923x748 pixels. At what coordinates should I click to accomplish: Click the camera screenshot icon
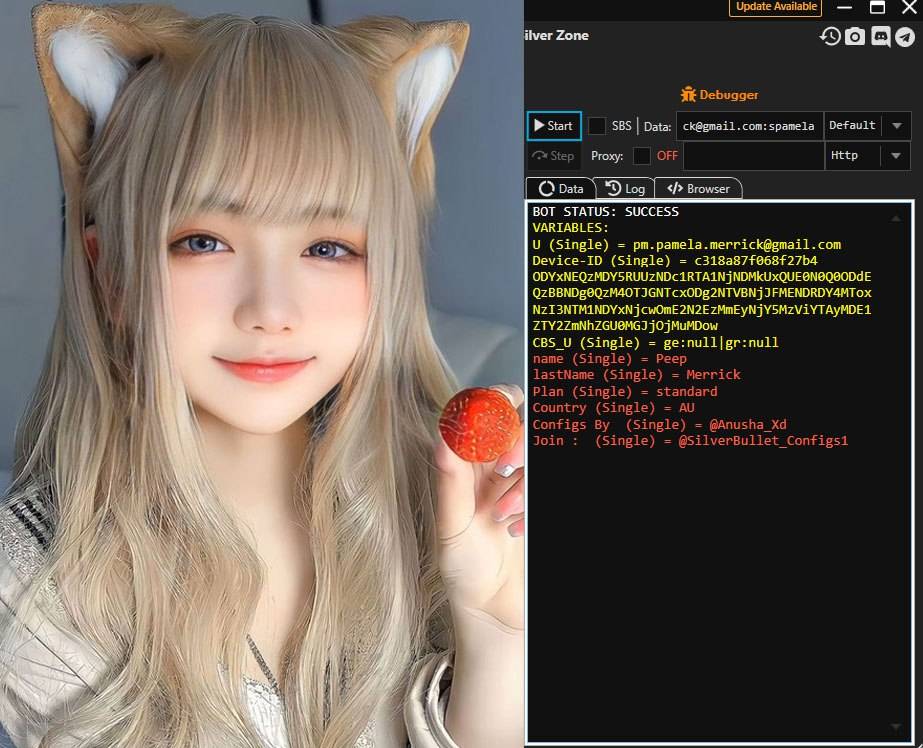click(855, 37)
